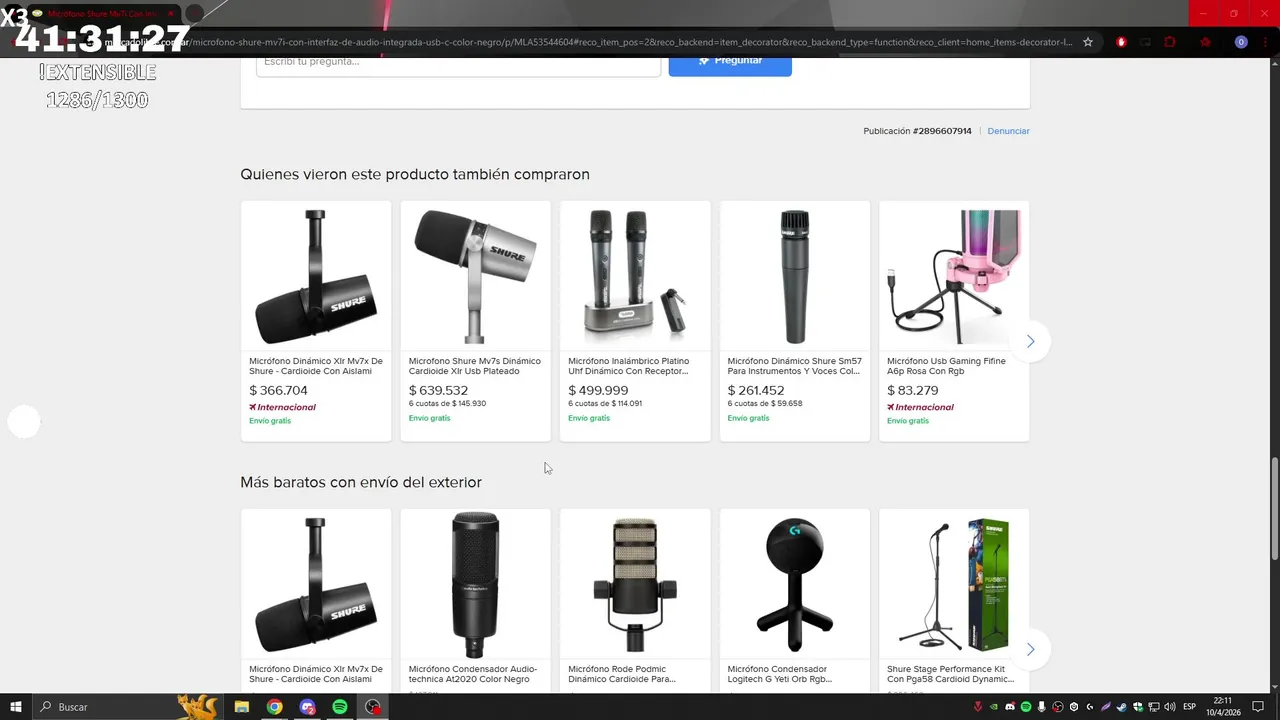The image size is (1280, 720).
Task: Click the taskbar clock showing 22:11
Action: click(x=1223, y=707)
